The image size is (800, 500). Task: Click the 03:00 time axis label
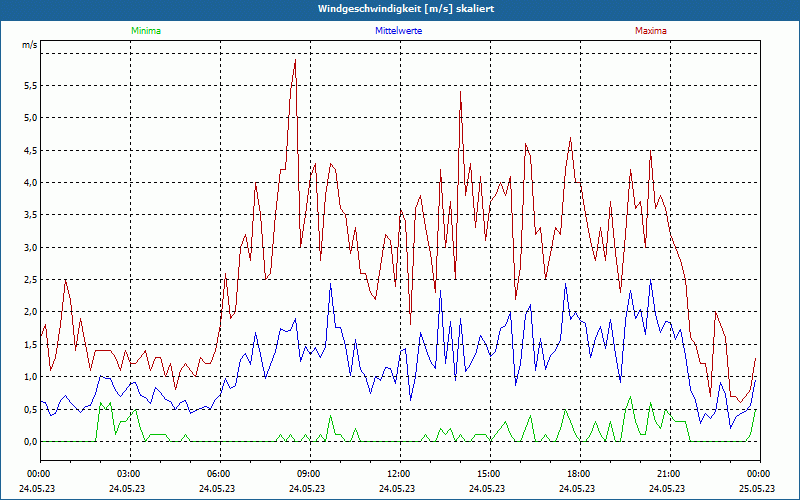[129, 474]
